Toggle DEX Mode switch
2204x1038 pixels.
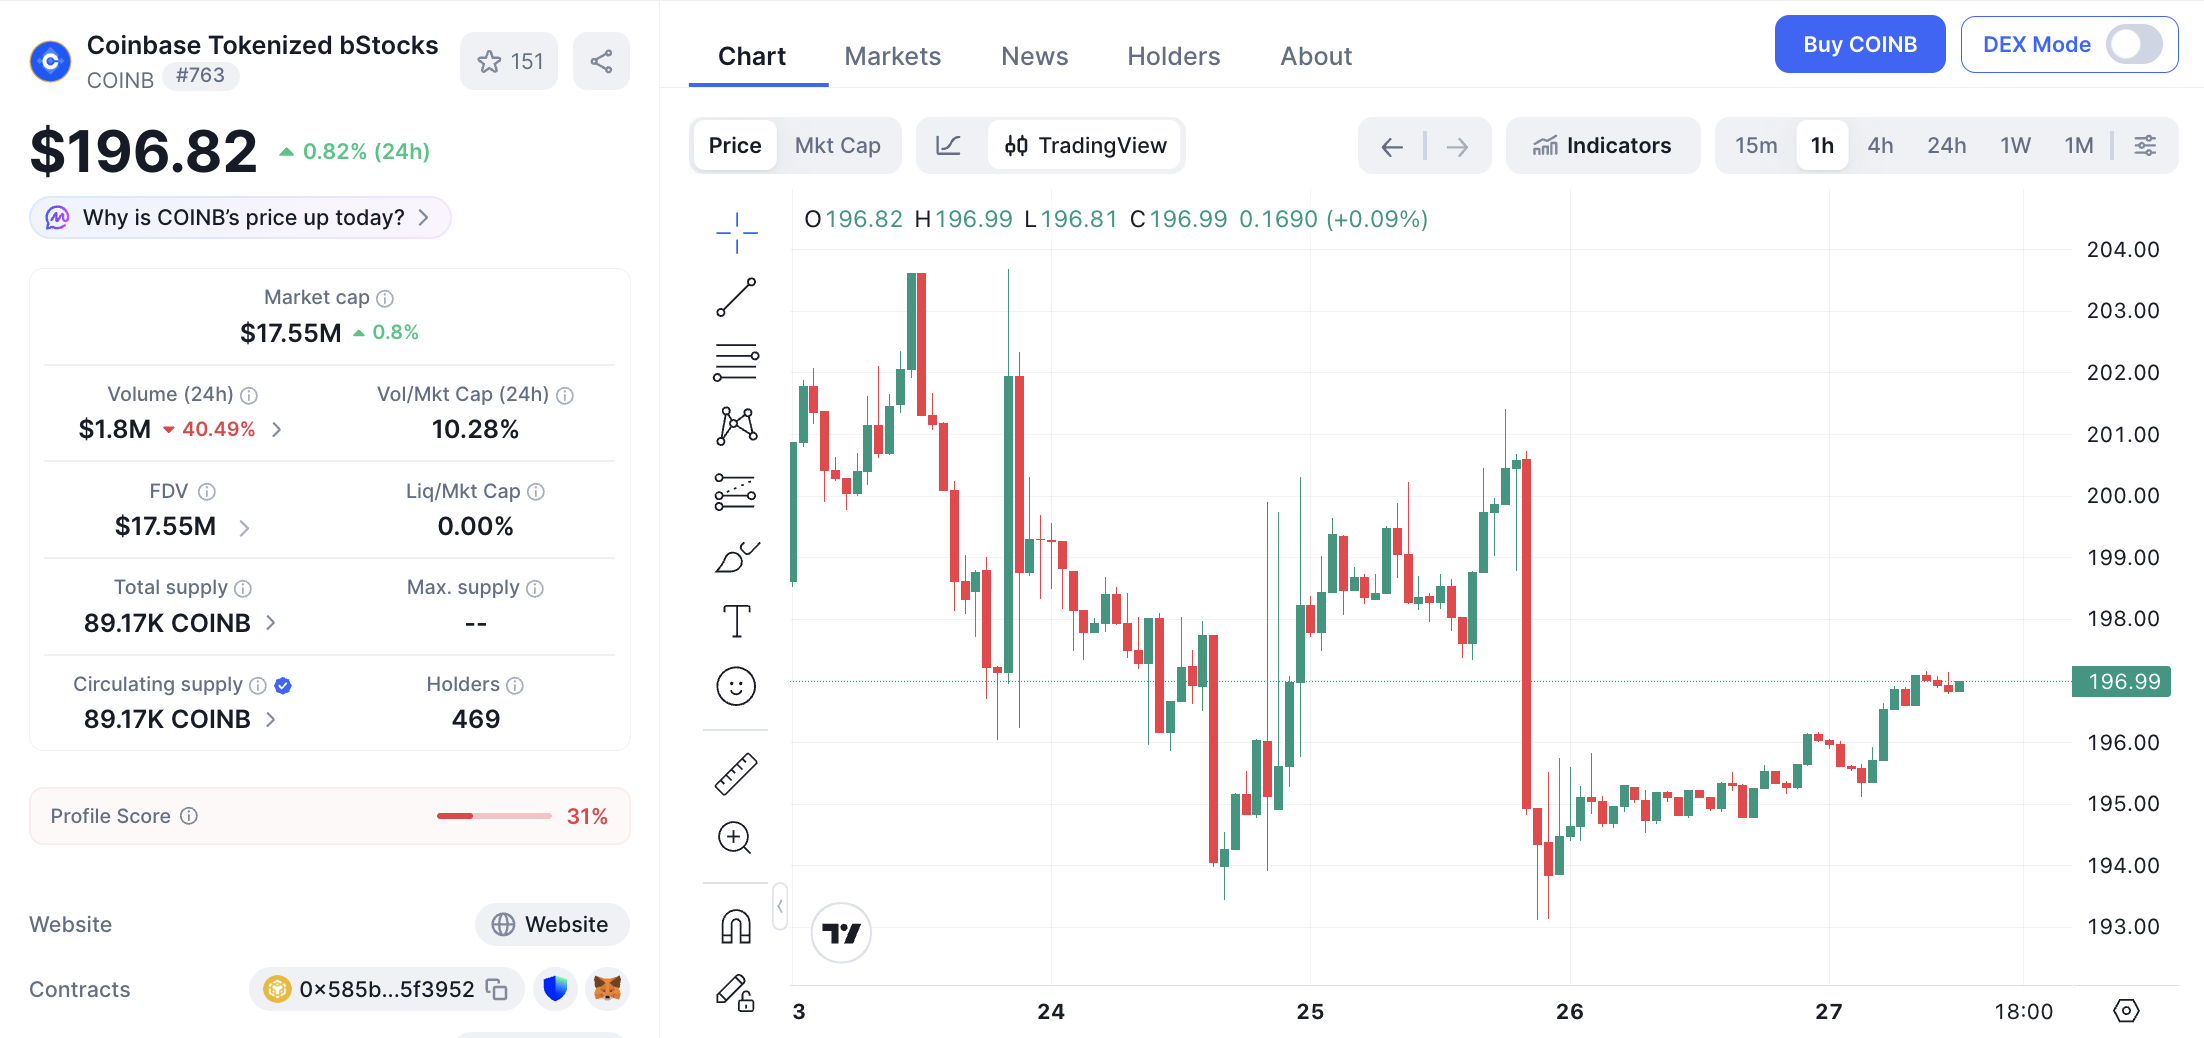point(2133,44)
